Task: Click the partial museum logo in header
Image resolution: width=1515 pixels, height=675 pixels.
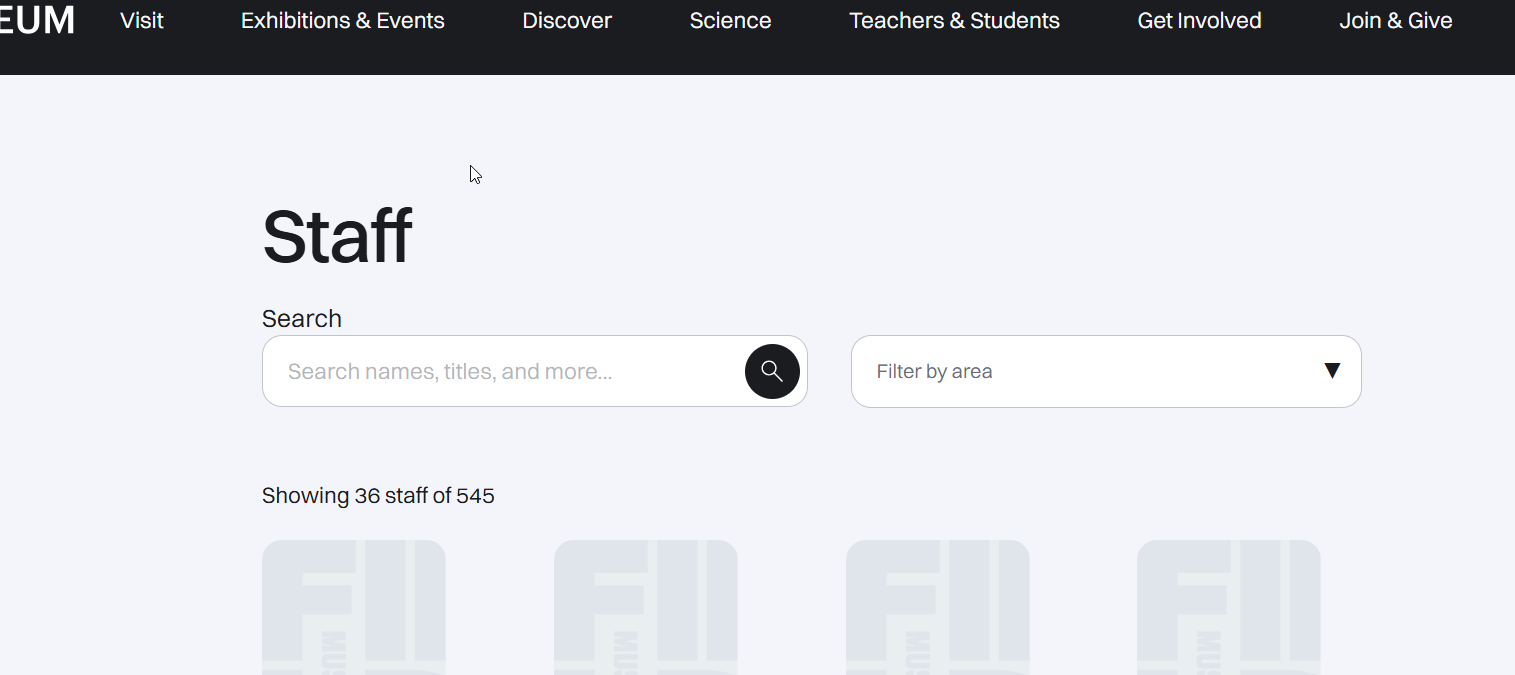Action: pos(37,20)
